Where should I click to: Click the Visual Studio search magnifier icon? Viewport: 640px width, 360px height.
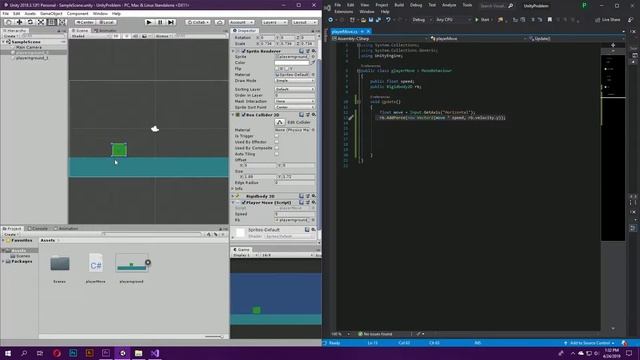[510, 6]
